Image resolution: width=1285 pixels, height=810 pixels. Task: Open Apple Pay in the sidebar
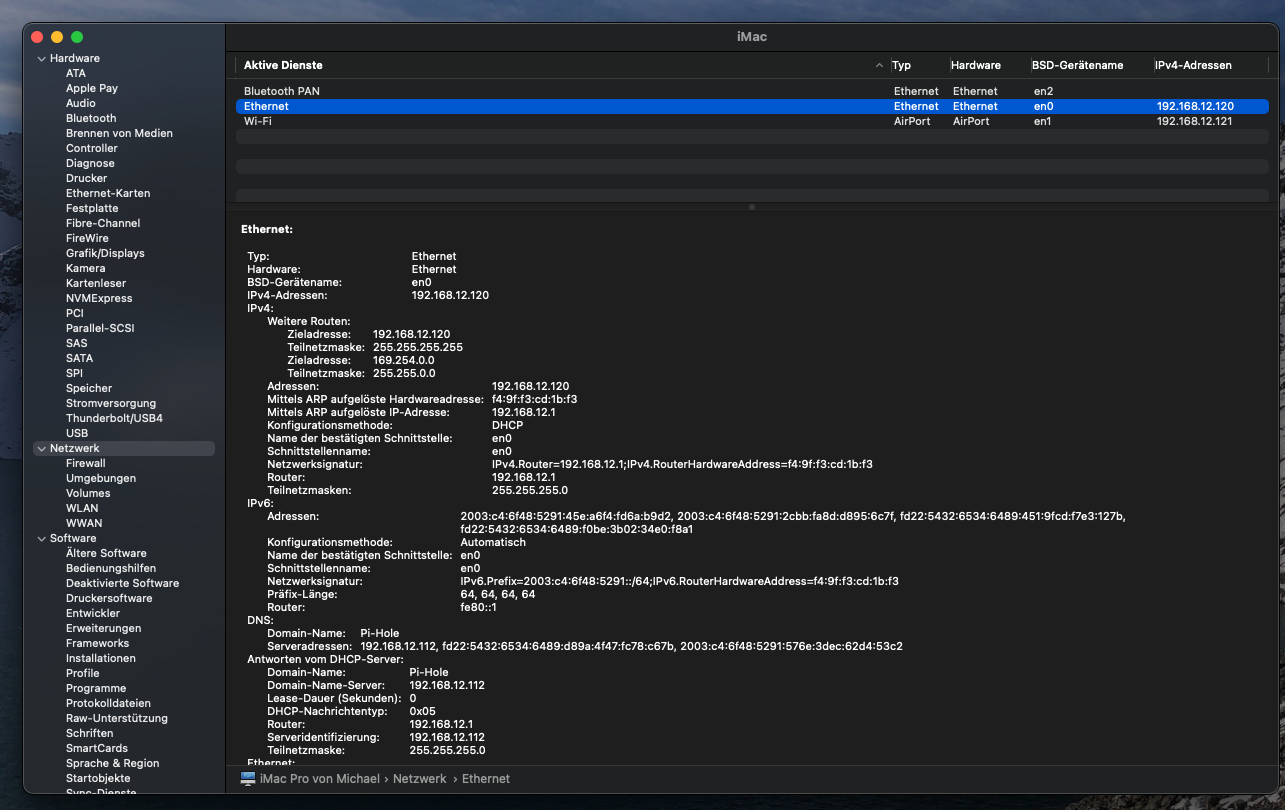tap(92, 88)
